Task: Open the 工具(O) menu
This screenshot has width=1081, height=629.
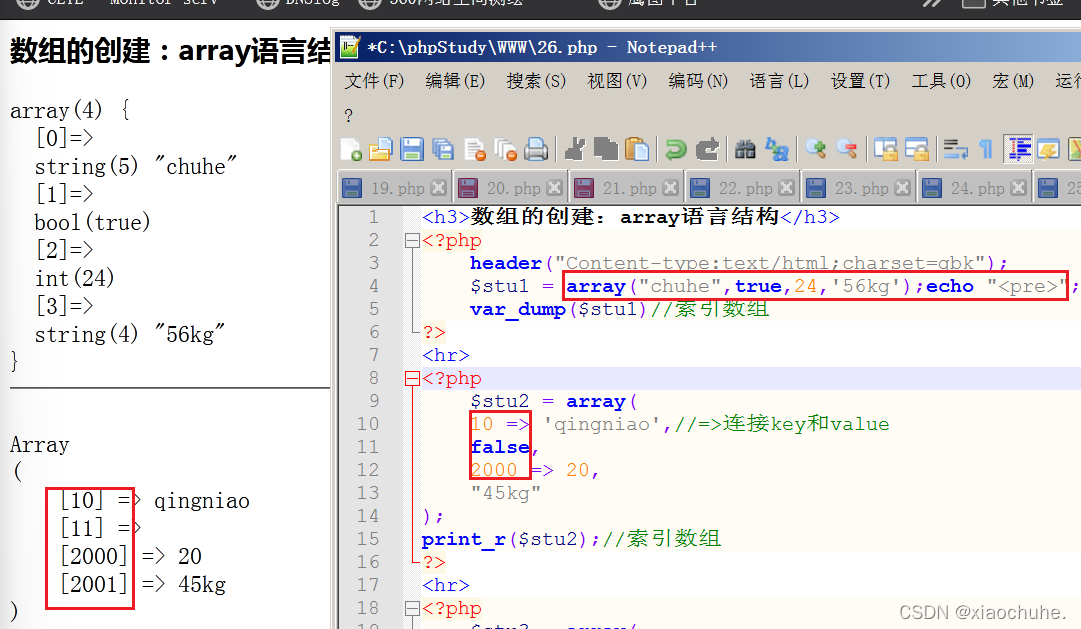Action: (941, 81)
